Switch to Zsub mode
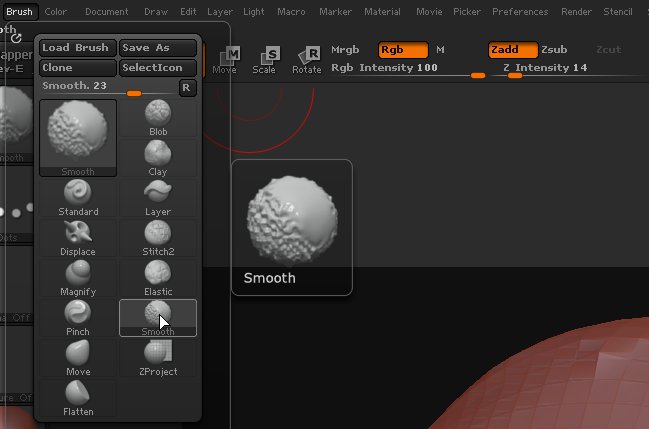649x429 pixels. tap(554, 49)
